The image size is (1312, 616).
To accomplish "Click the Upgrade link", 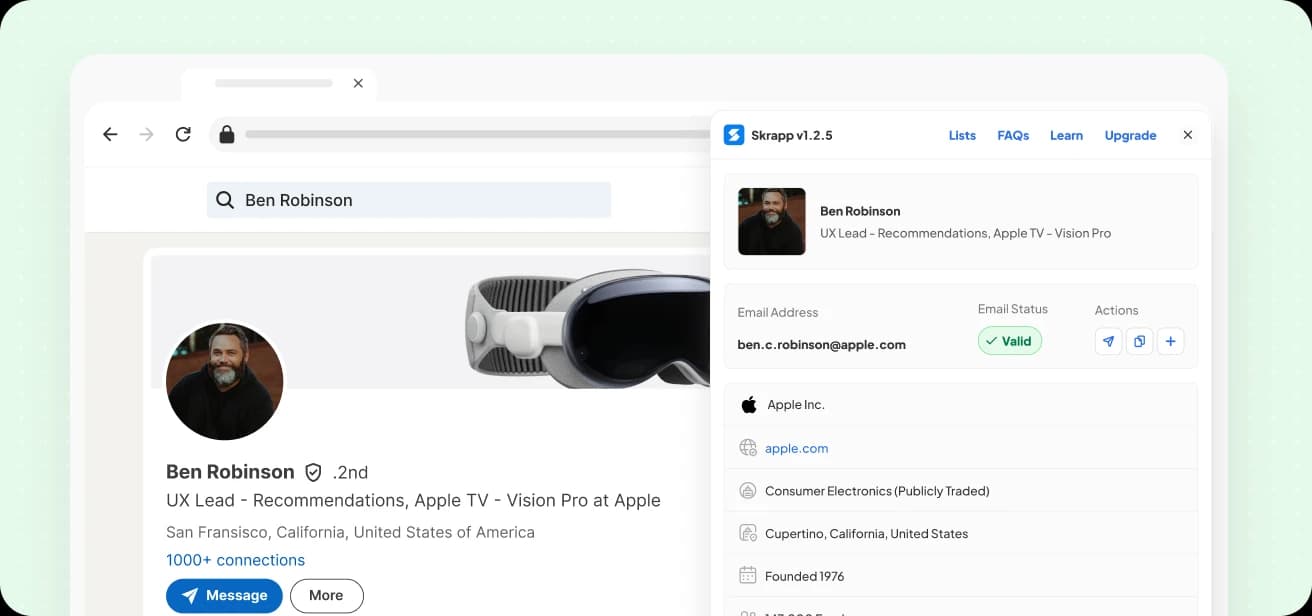I will click(1130, 135).
